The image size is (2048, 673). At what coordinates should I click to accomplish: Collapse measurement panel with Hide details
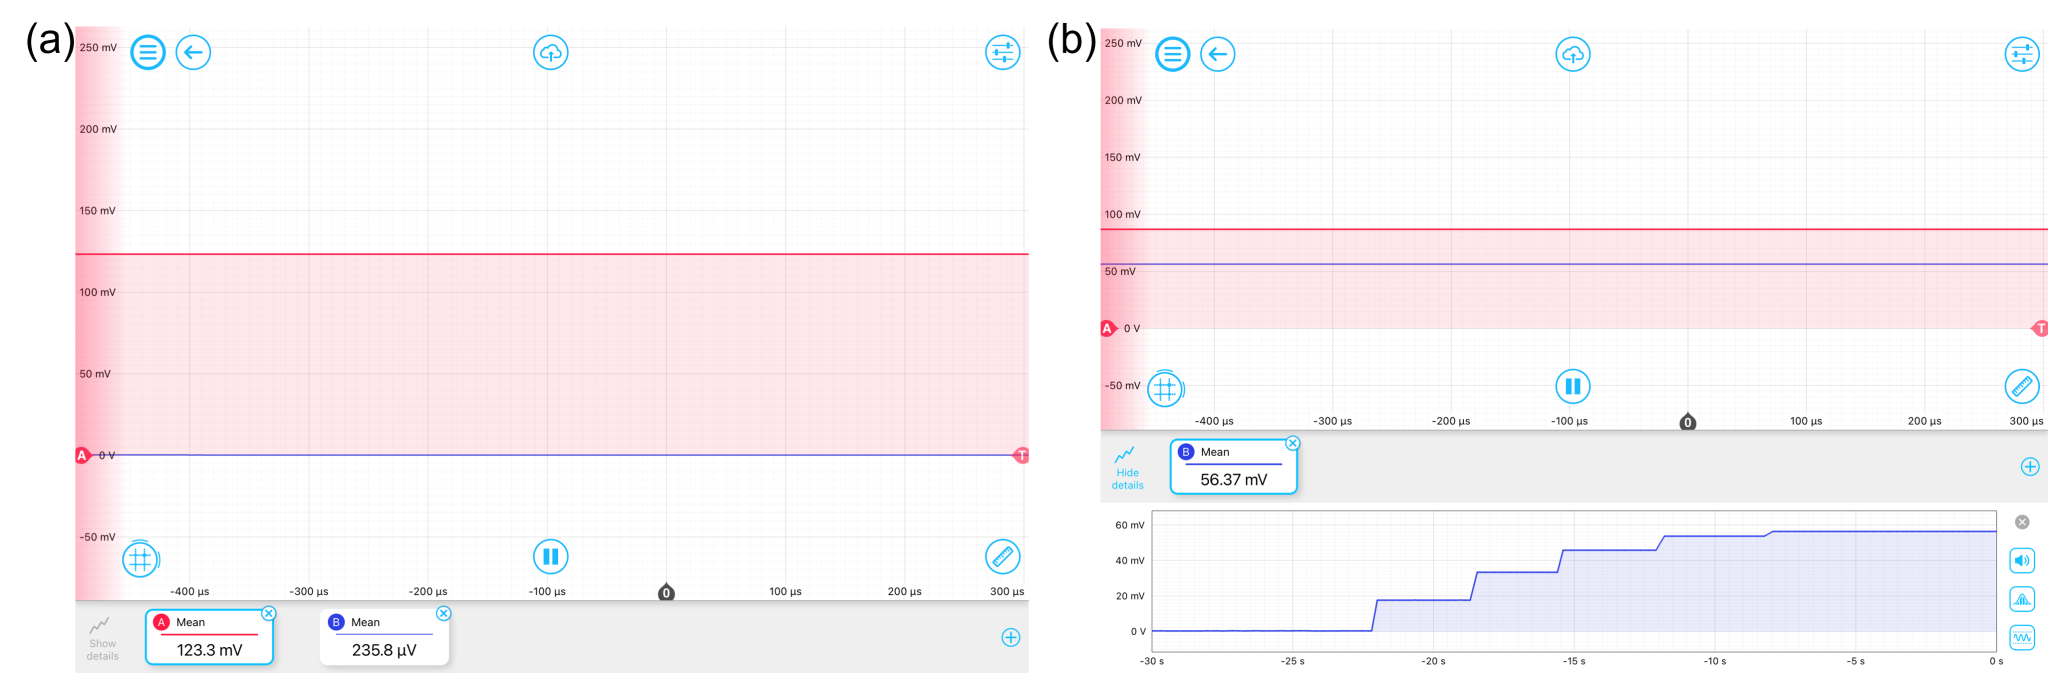coord(1127,467)
